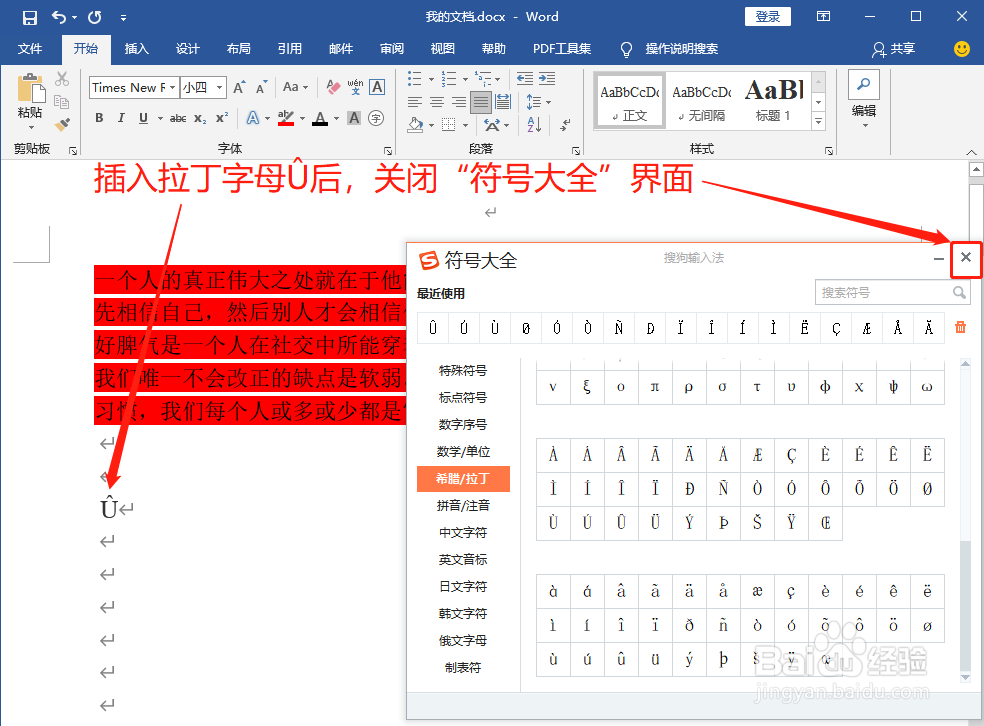The height and width of the screenshot is (726, 984).
Task: Open font color dropdown arrow
Action: click(336, 118)
